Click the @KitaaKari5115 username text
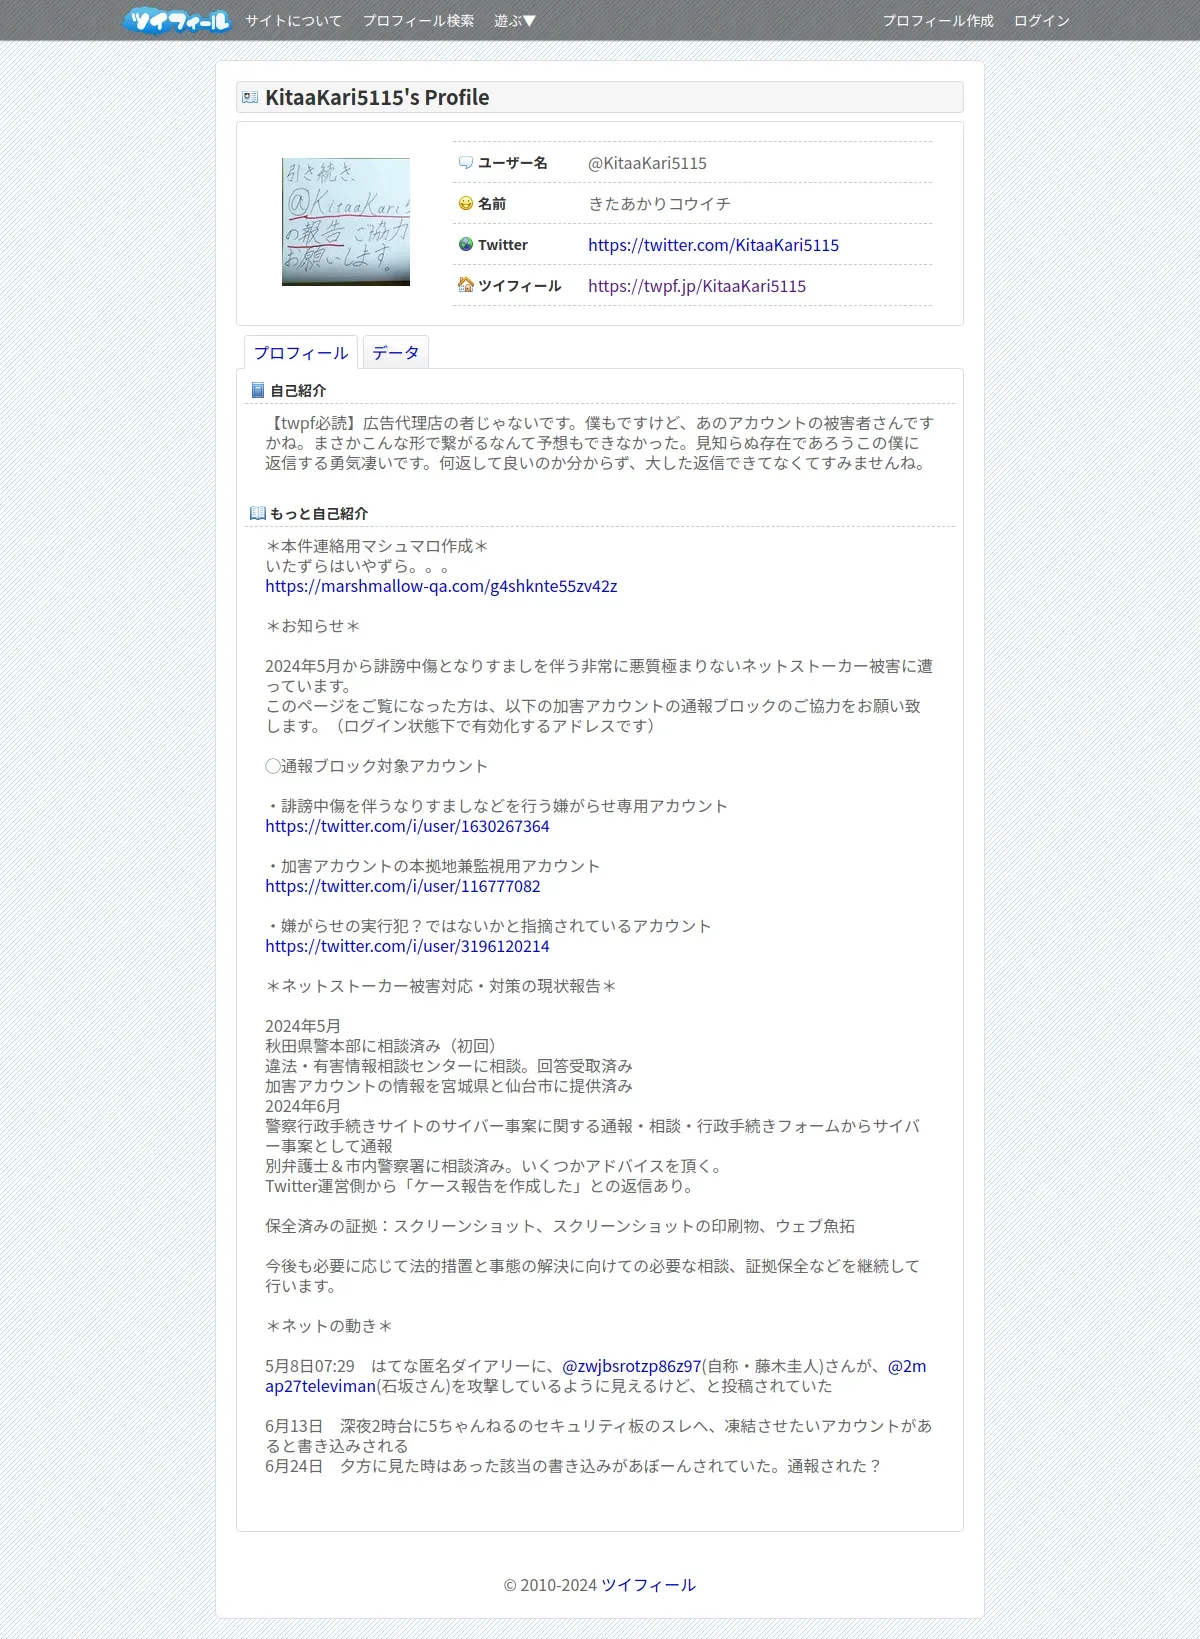Image resolution: width=1200 pixels, height=1639 pixels. click(x=647, y=163)
